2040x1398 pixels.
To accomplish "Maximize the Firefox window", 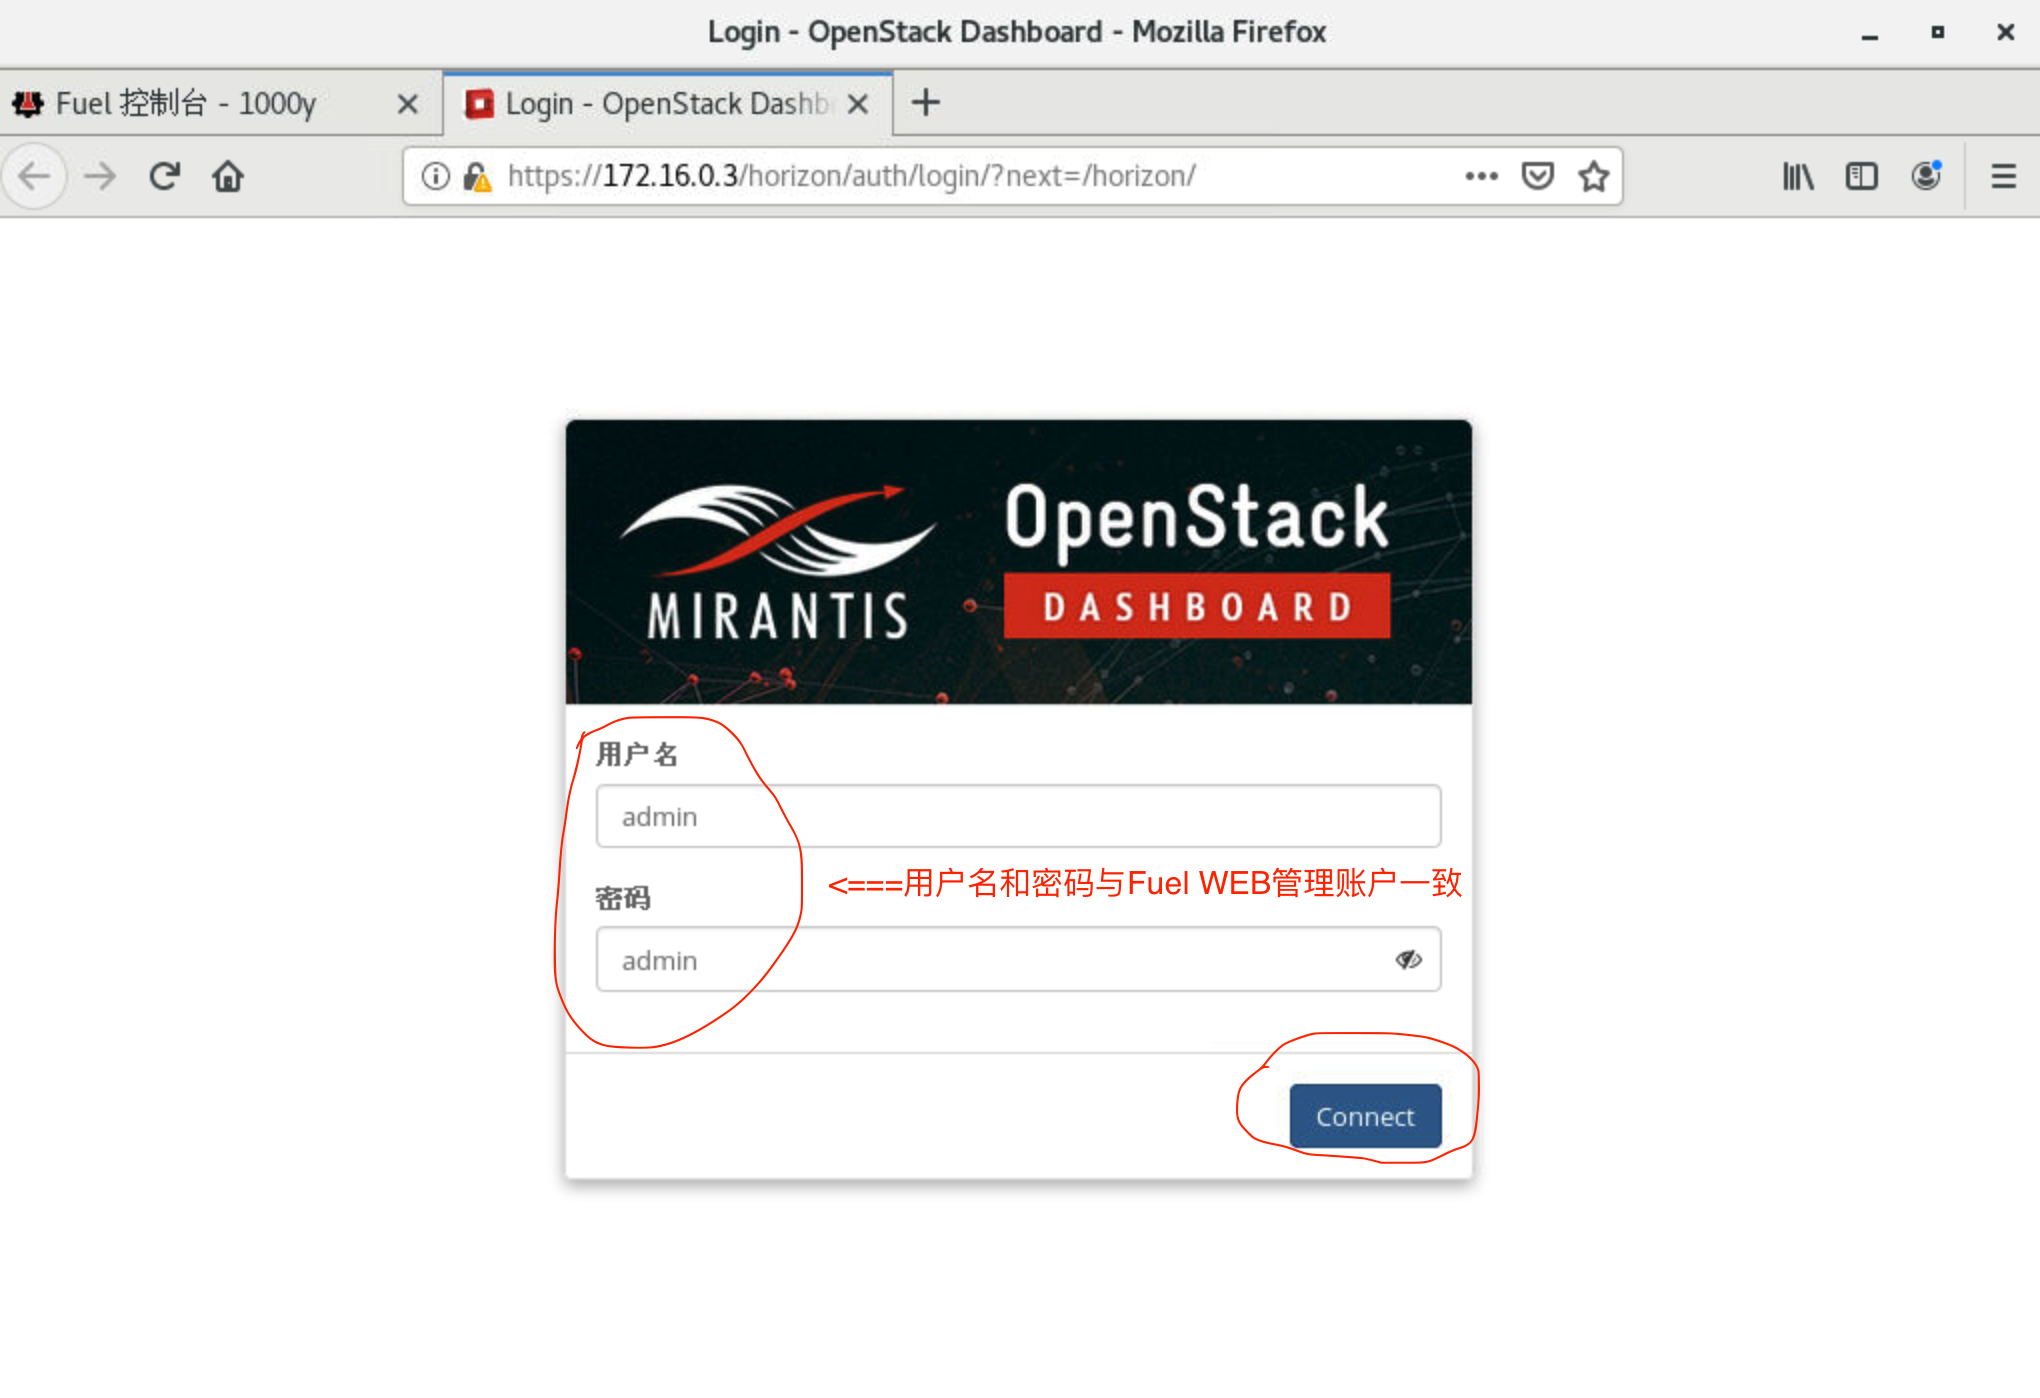I will (x=1937, y=33).
